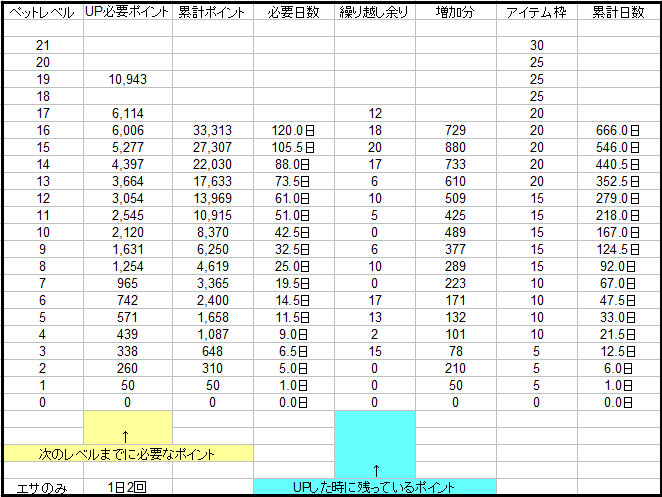The image size is (662, 497).
Task: Select the 必要日数 header cell
Action: 293,12
